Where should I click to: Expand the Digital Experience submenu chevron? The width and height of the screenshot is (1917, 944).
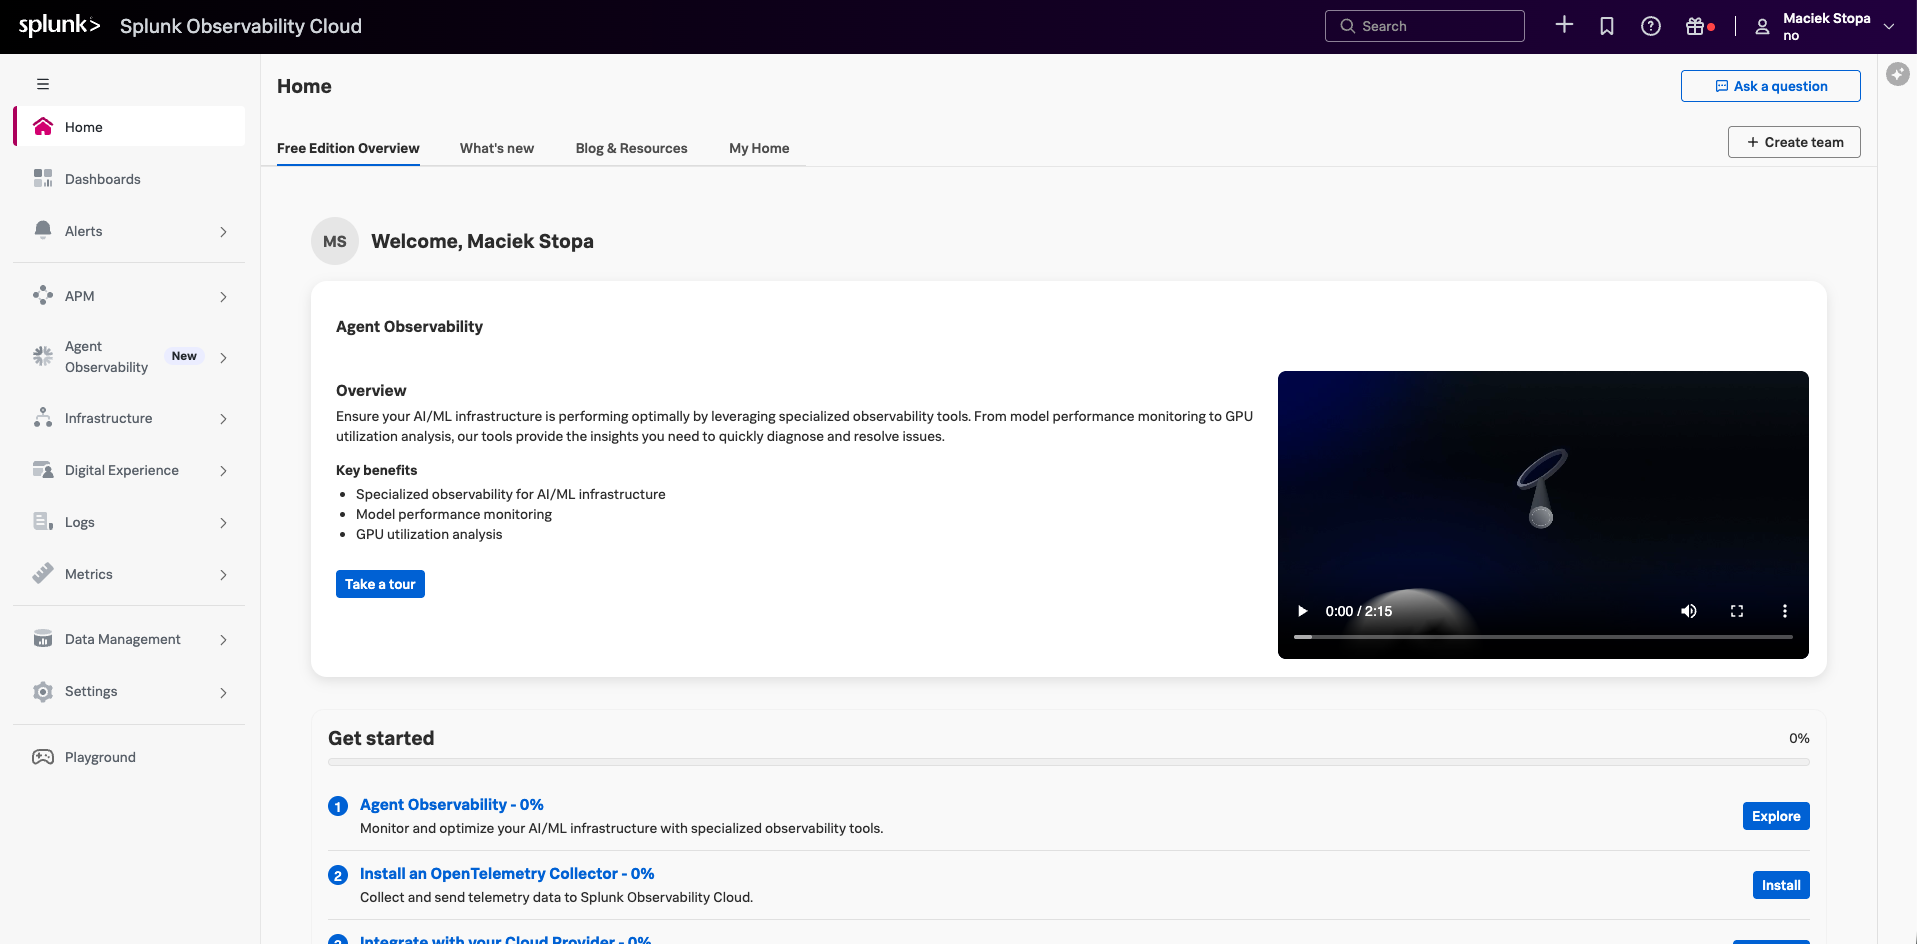coord(223,471)
